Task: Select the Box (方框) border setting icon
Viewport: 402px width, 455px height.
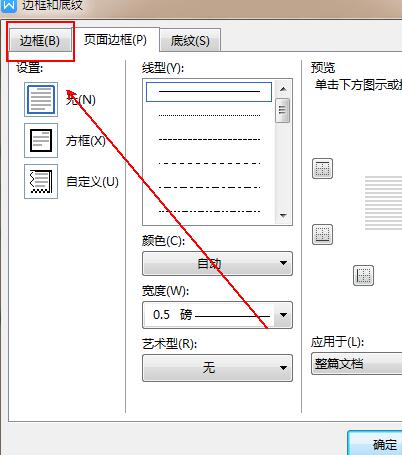Action: 41,140
